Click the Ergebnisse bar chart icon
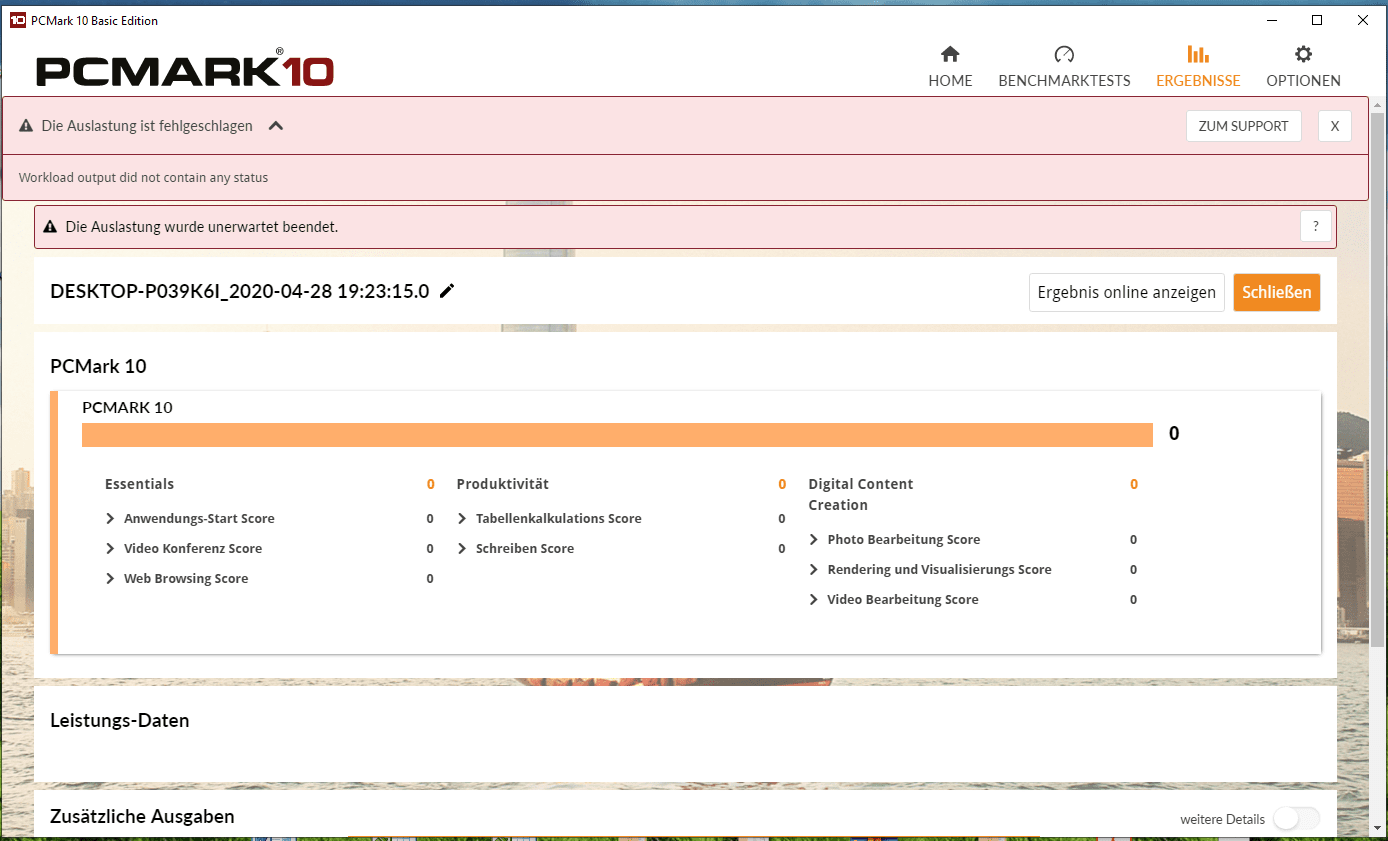This screenshot has height=841, width=1388. 1198,54
